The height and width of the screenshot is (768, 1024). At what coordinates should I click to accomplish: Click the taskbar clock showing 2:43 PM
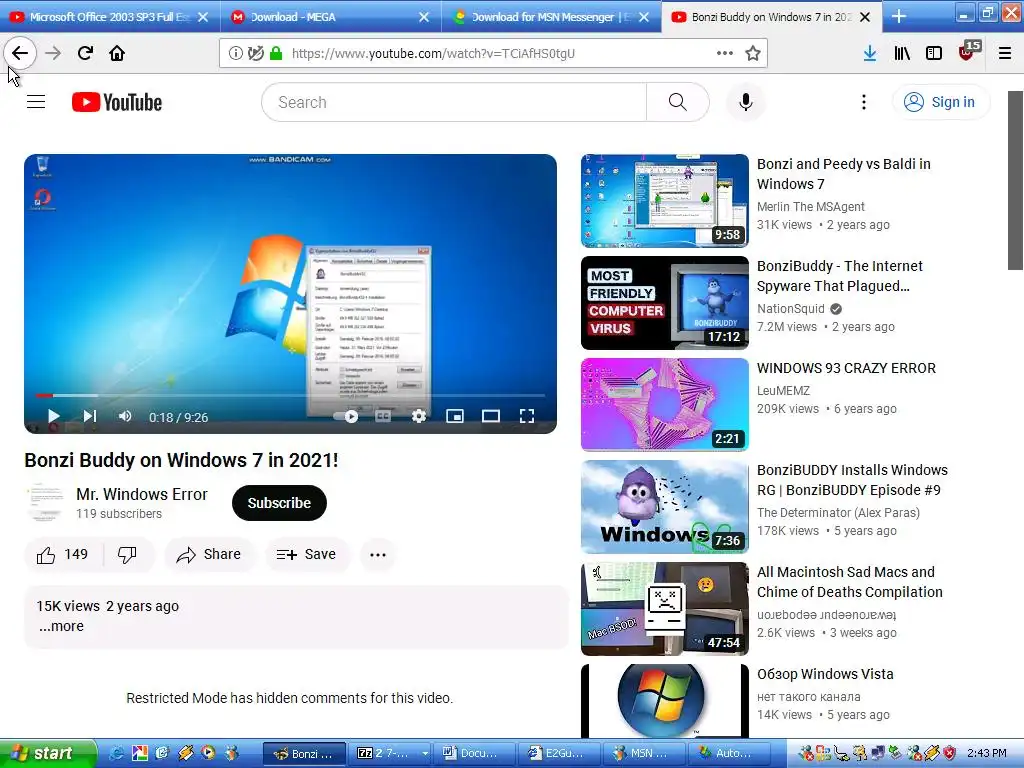987,753
